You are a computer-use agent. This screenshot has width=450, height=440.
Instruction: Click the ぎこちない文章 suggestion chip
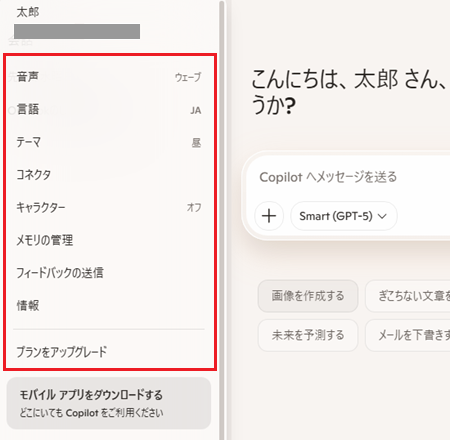click(408, 296)
